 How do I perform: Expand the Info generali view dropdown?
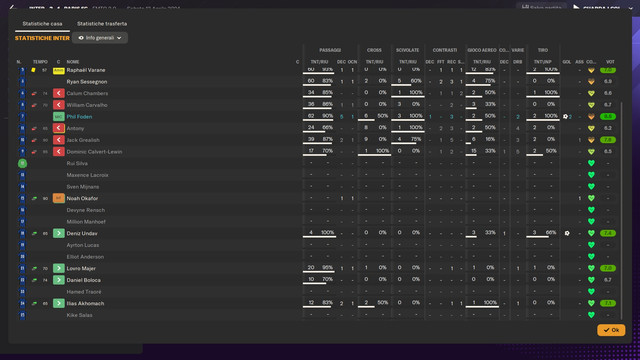[100, 38]
